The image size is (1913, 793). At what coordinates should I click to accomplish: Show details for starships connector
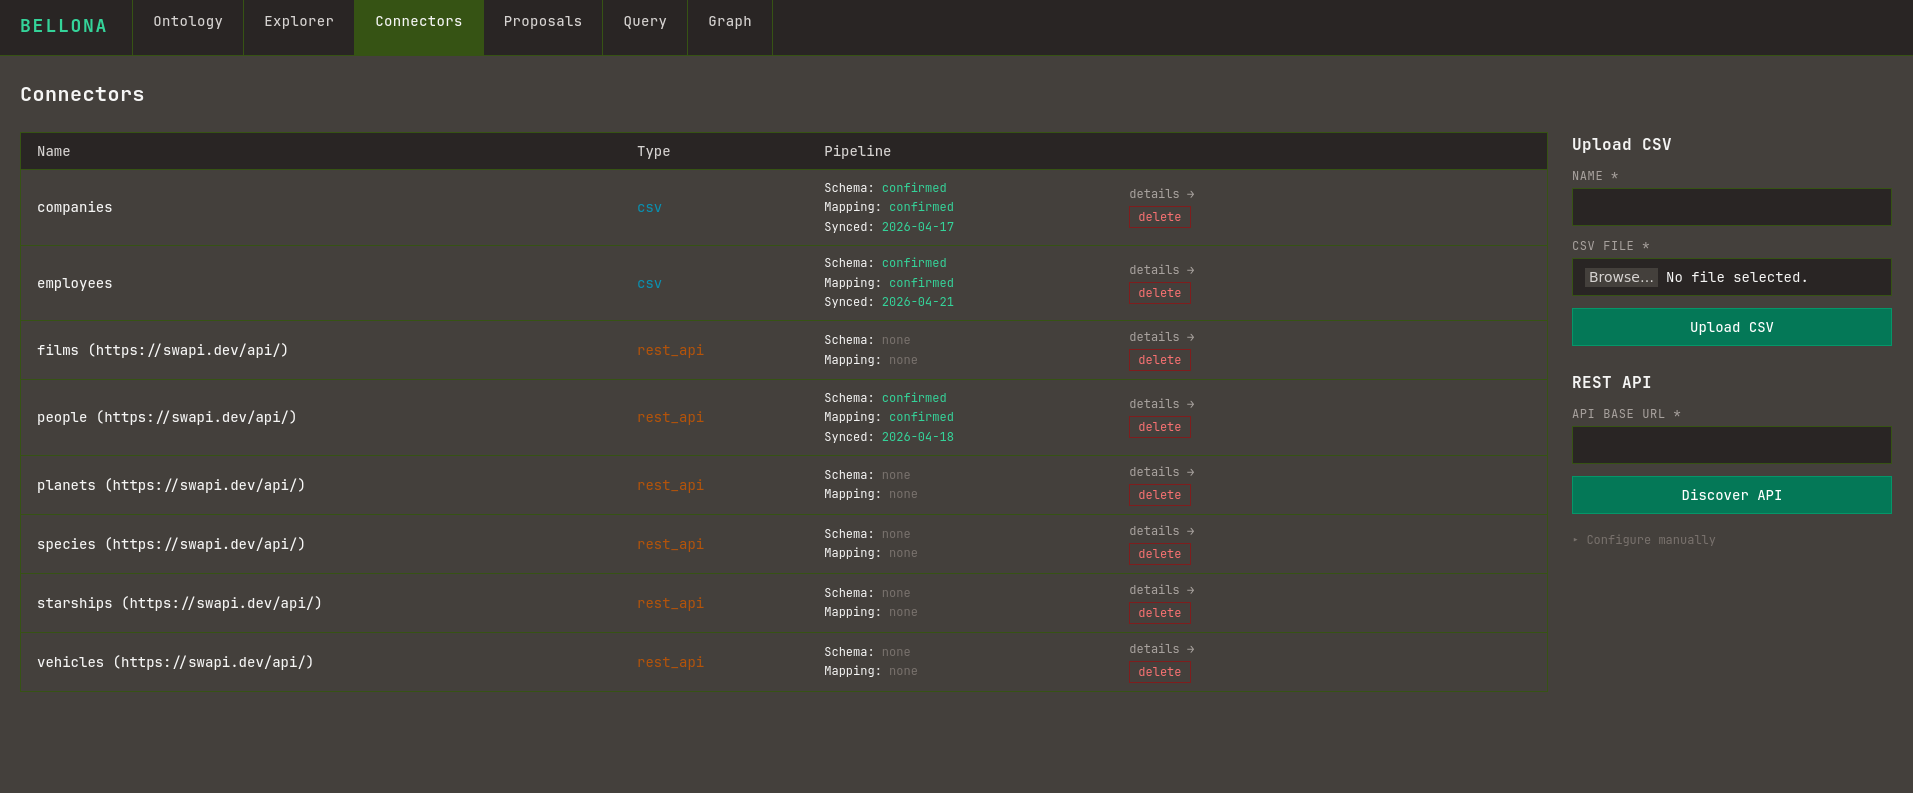click(x=1162, y=590)
